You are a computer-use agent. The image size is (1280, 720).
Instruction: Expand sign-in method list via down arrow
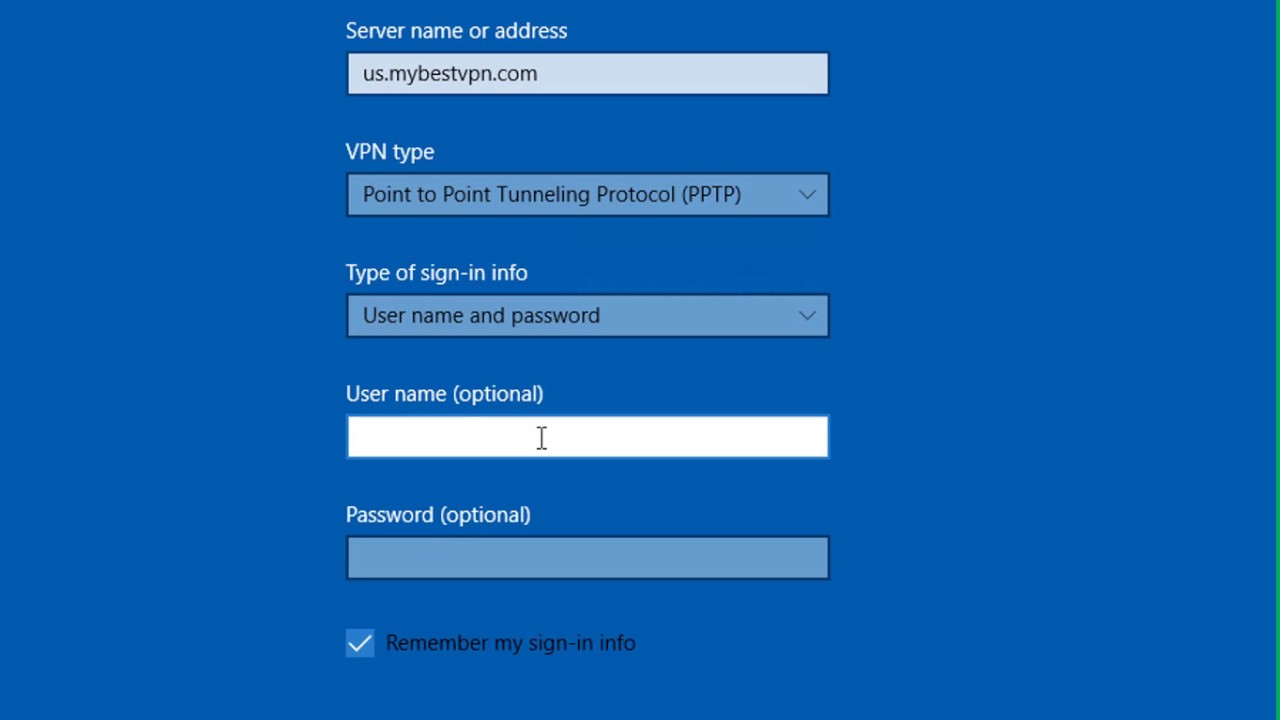click(x=806, y=316)
